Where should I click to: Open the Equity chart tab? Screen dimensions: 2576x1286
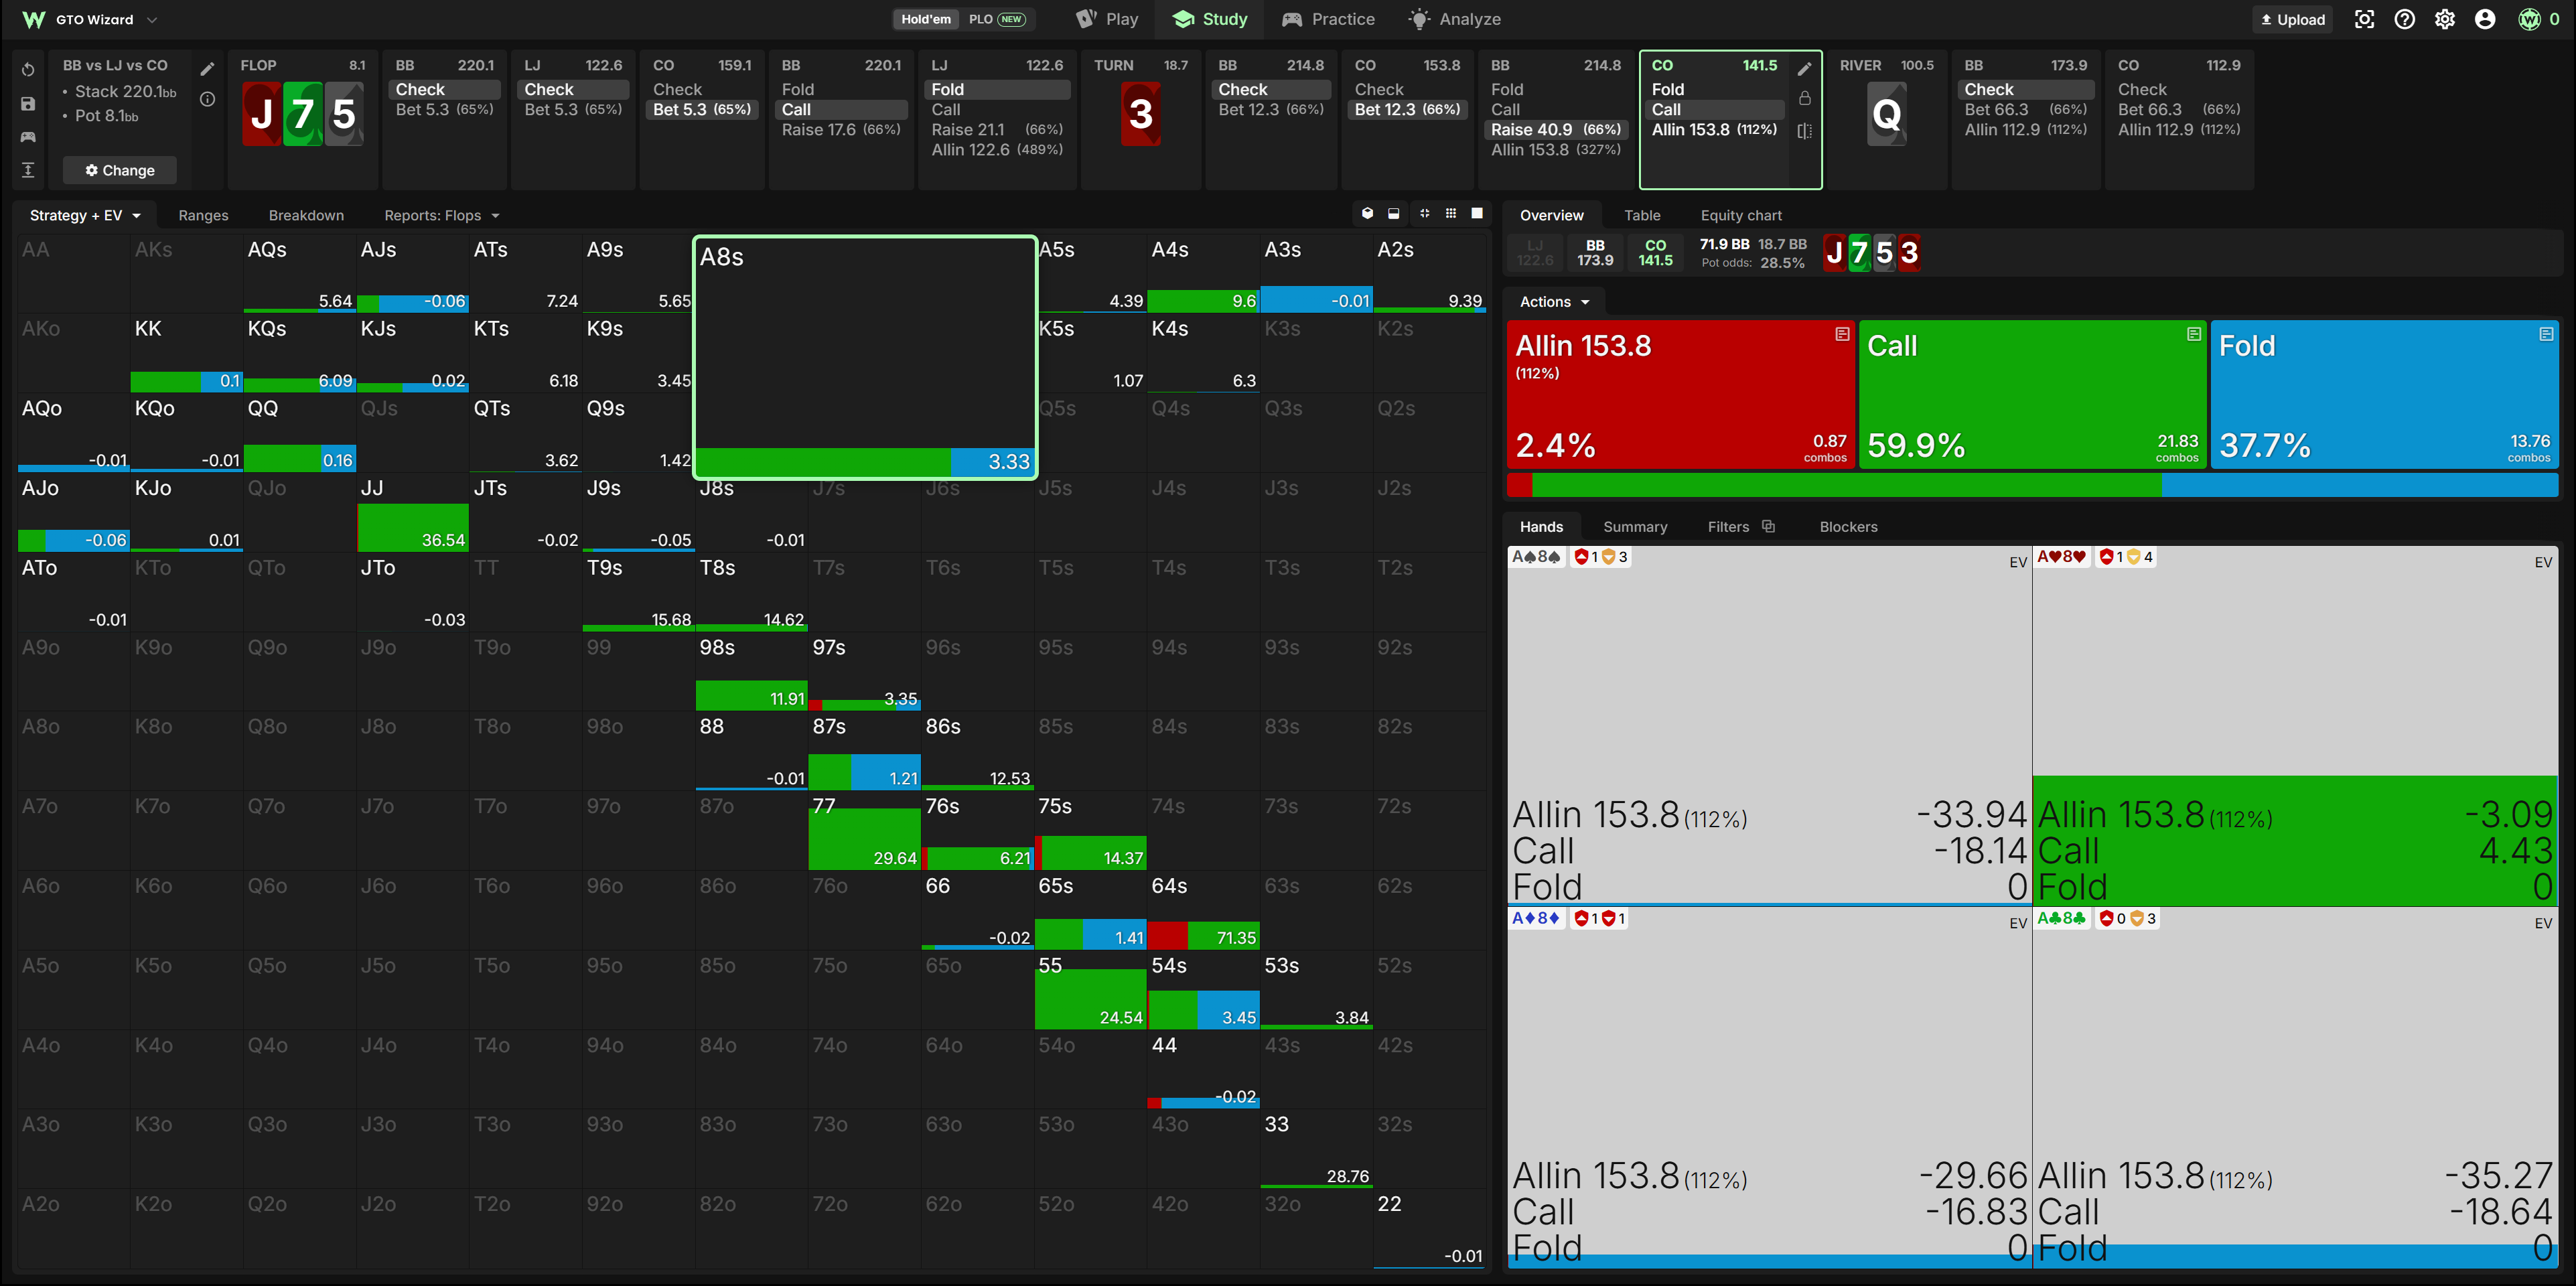(x=1741, y=215)
